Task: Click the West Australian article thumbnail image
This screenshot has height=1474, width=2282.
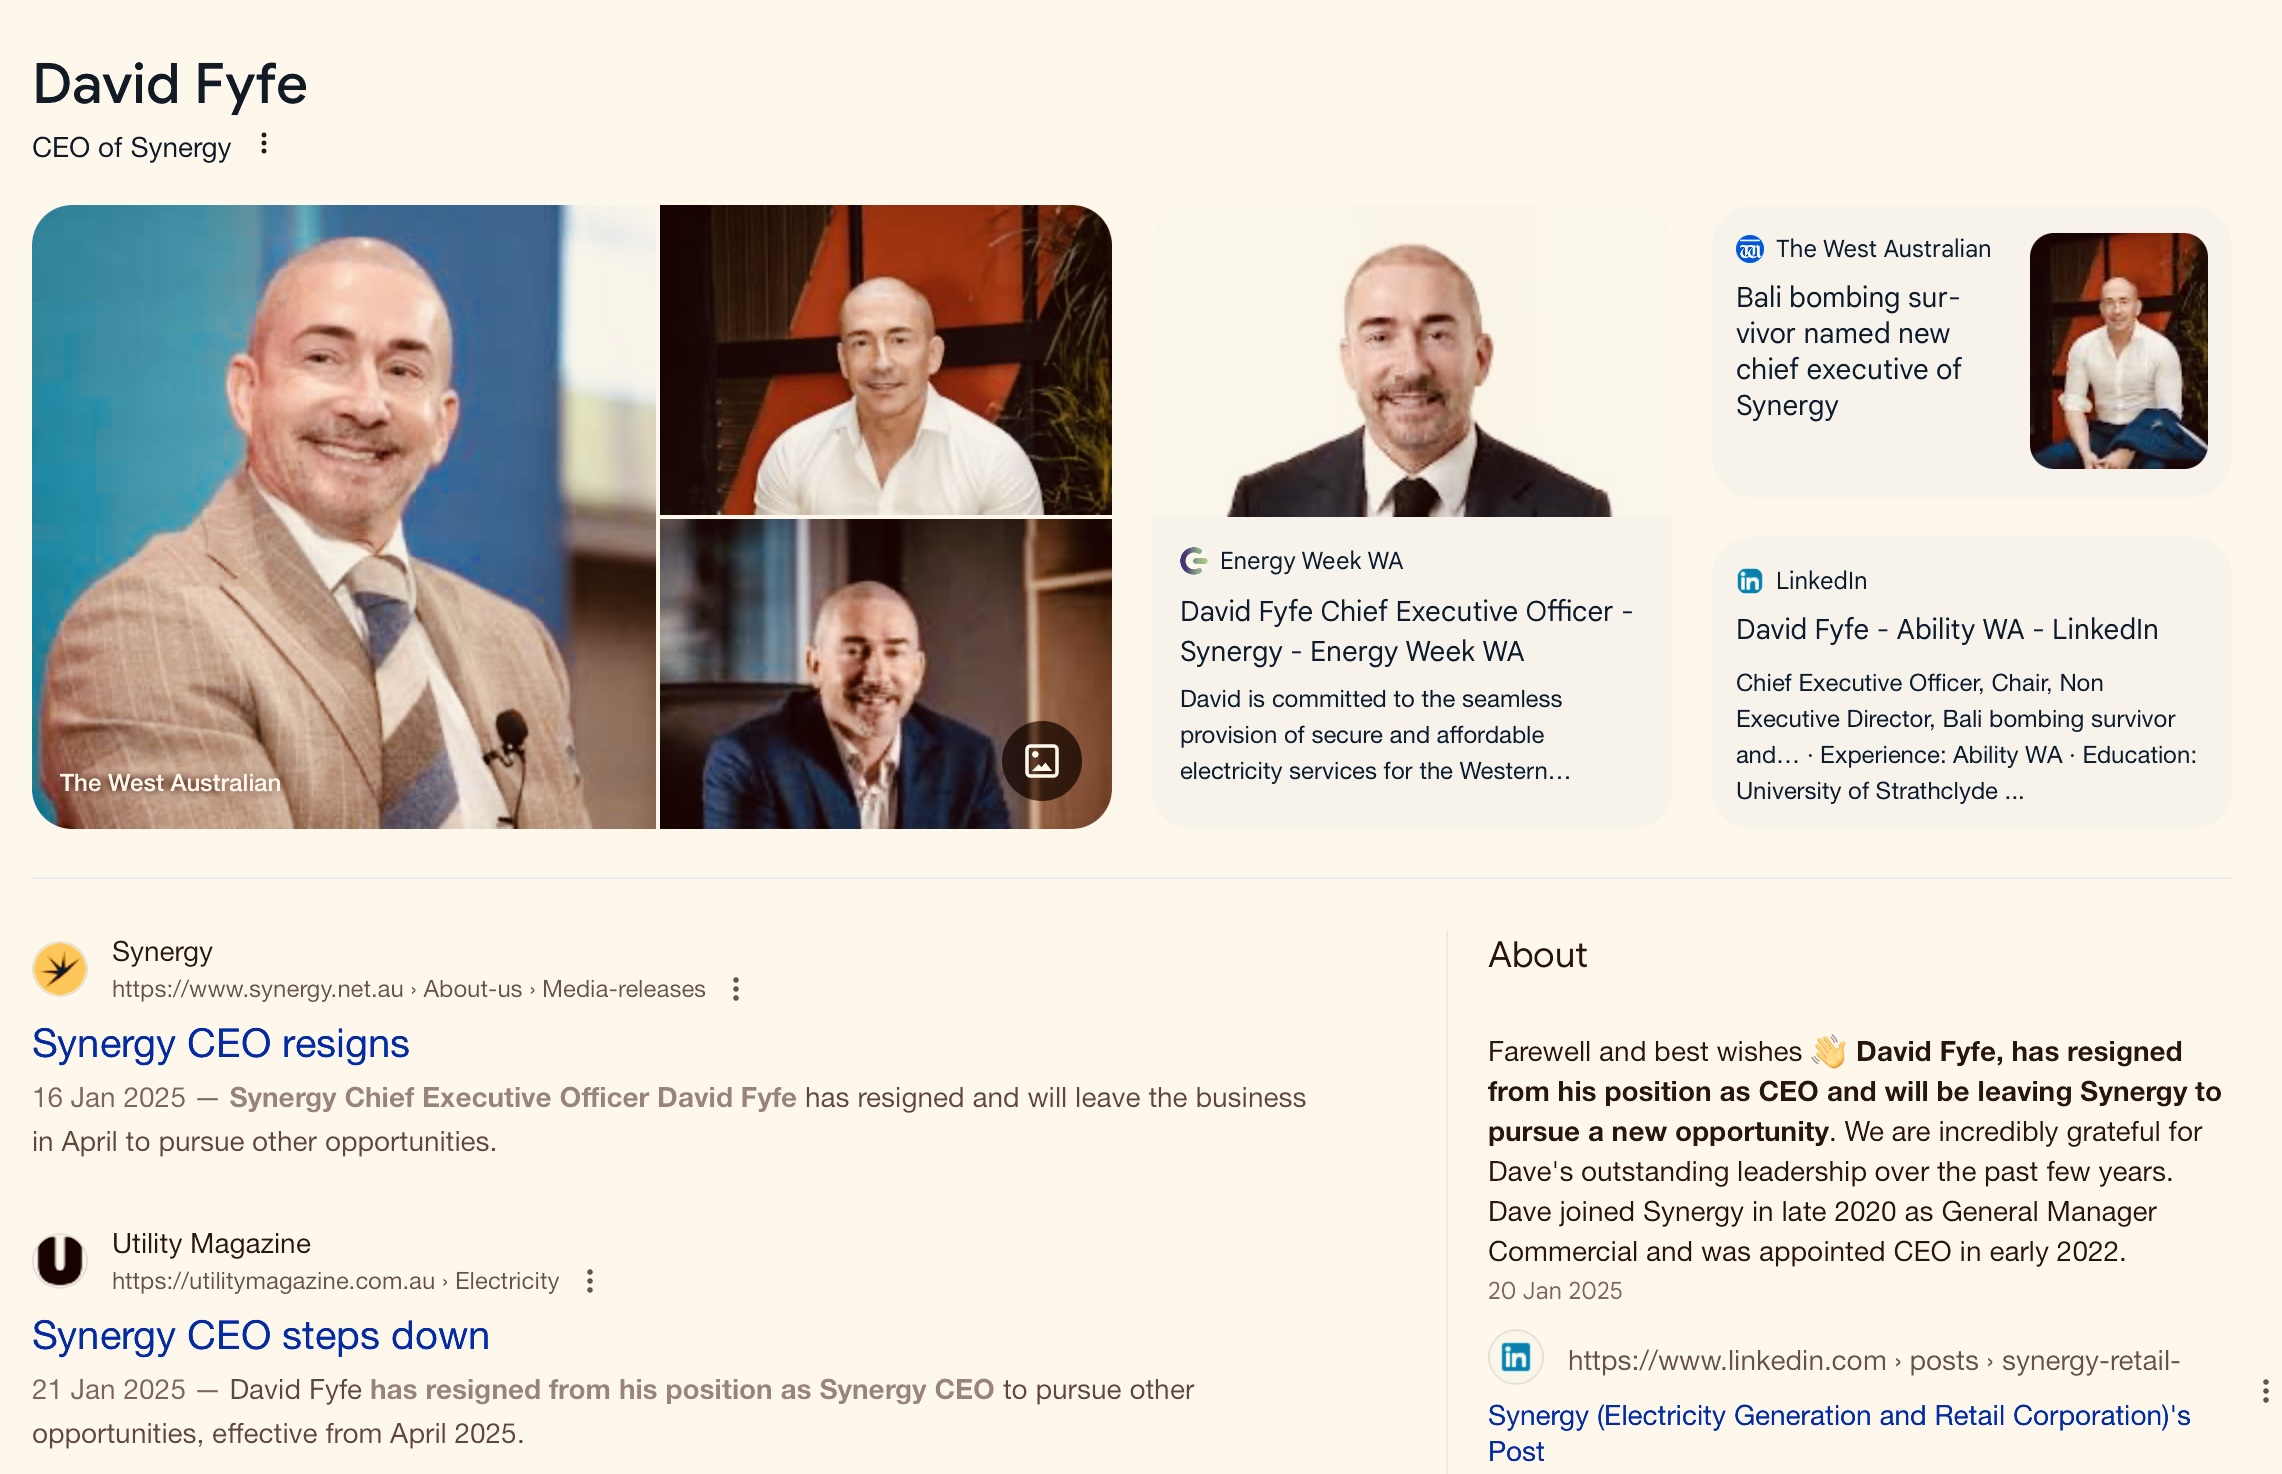Action: (x=2119, y=351)
